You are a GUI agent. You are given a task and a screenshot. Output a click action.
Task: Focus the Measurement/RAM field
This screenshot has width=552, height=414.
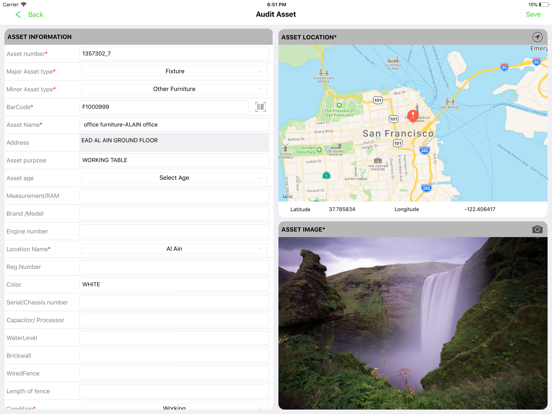pyautogui.click(x=174, y=196)
